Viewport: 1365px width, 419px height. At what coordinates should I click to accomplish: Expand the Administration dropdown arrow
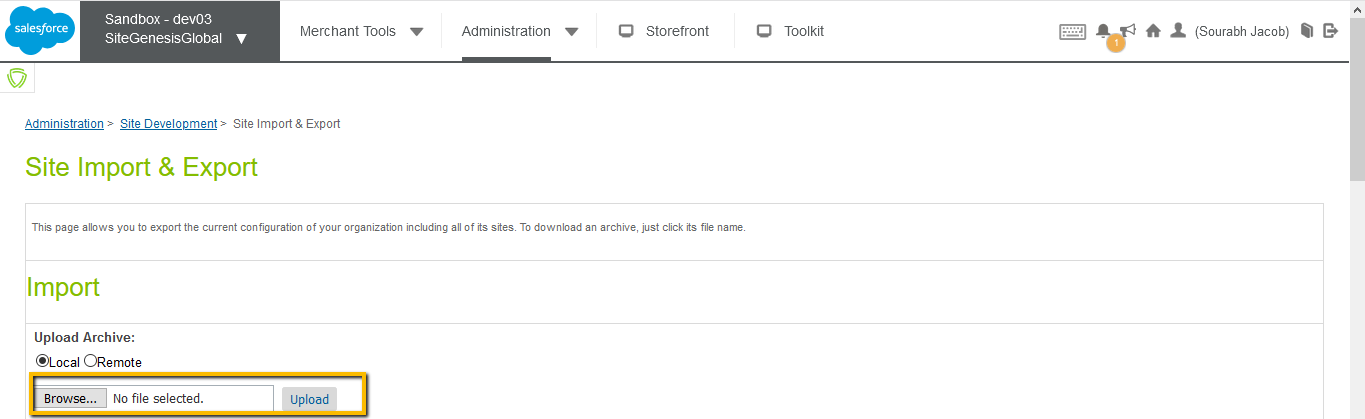coord(572,31)
